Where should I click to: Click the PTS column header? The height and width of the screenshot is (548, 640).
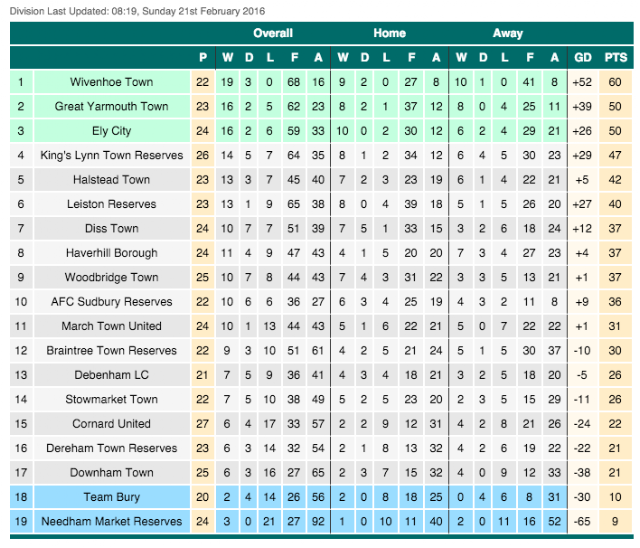616,58
